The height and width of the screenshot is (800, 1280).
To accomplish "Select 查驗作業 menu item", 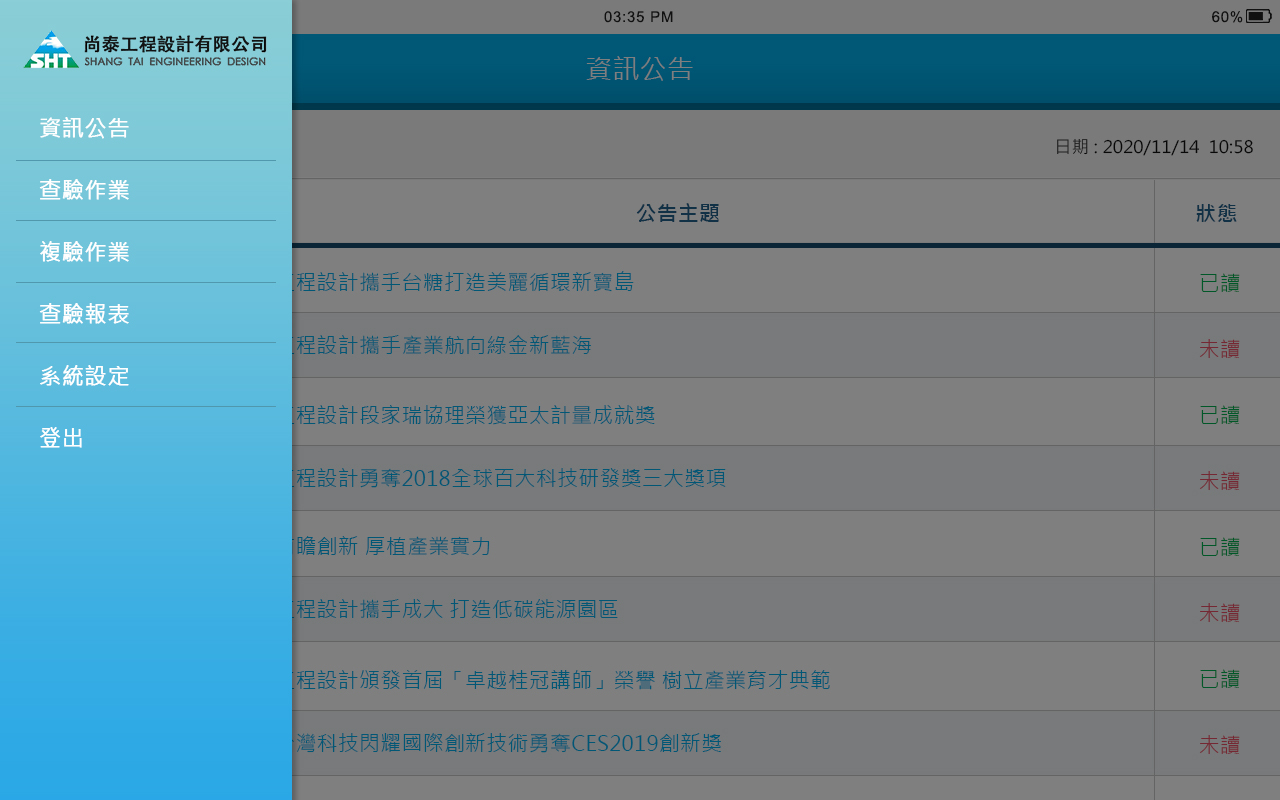I will 85,190.
